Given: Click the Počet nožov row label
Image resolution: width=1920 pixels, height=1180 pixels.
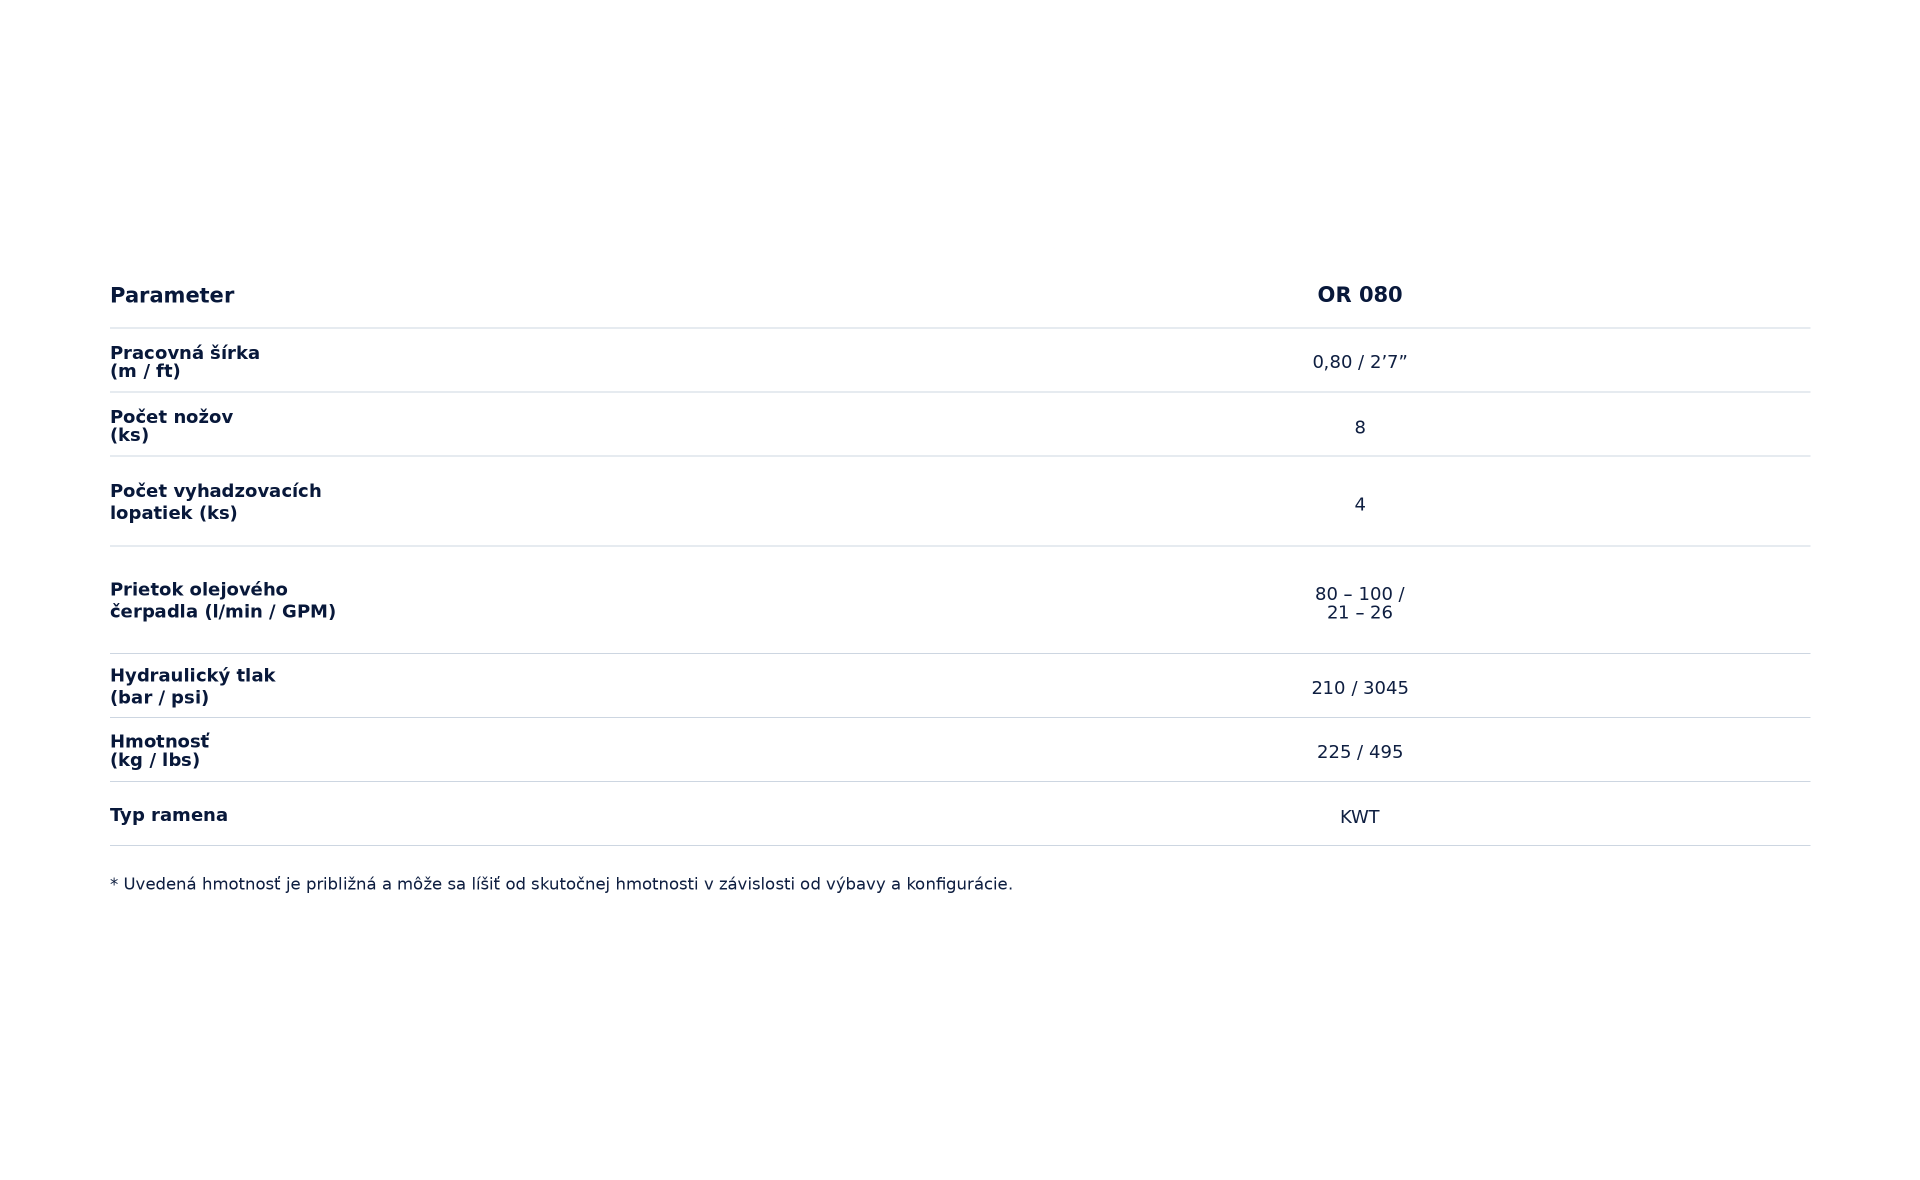Looking at the screenshot, I should pos(171,426).
